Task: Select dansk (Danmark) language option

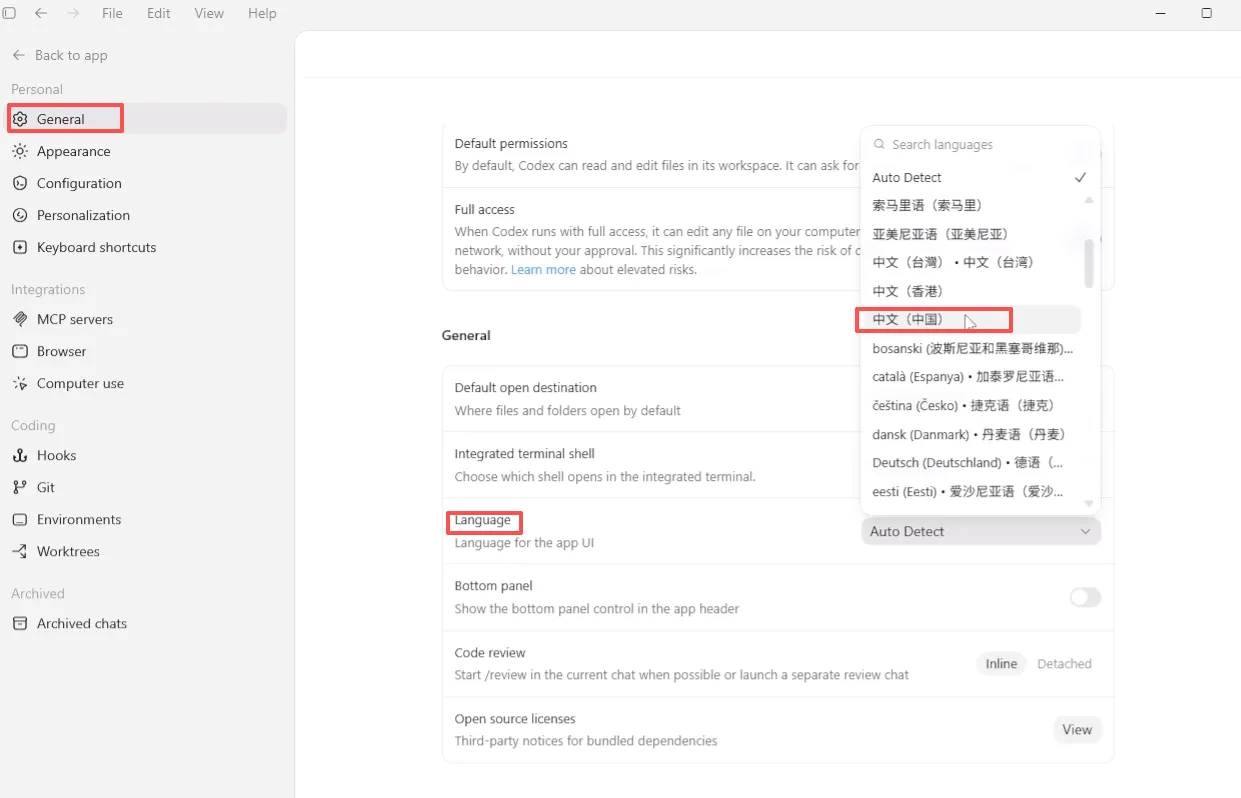Action: click(972, 434)
